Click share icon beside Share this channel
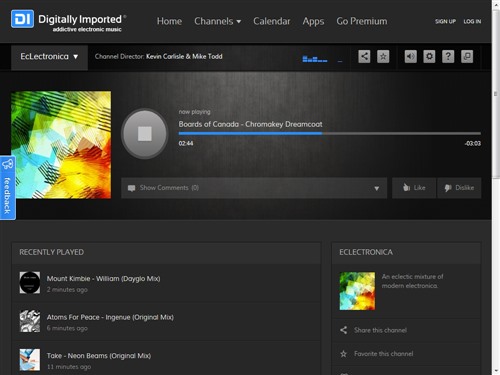The width and height of the screenshot is (500, 375). click(x=344, y=330)
